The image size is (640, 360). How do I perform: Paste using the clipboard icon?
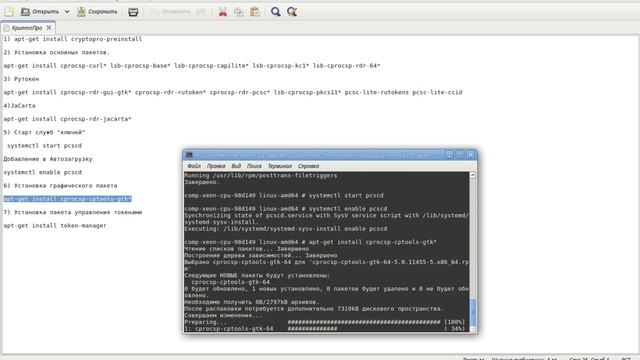click(x=255, y=12)
